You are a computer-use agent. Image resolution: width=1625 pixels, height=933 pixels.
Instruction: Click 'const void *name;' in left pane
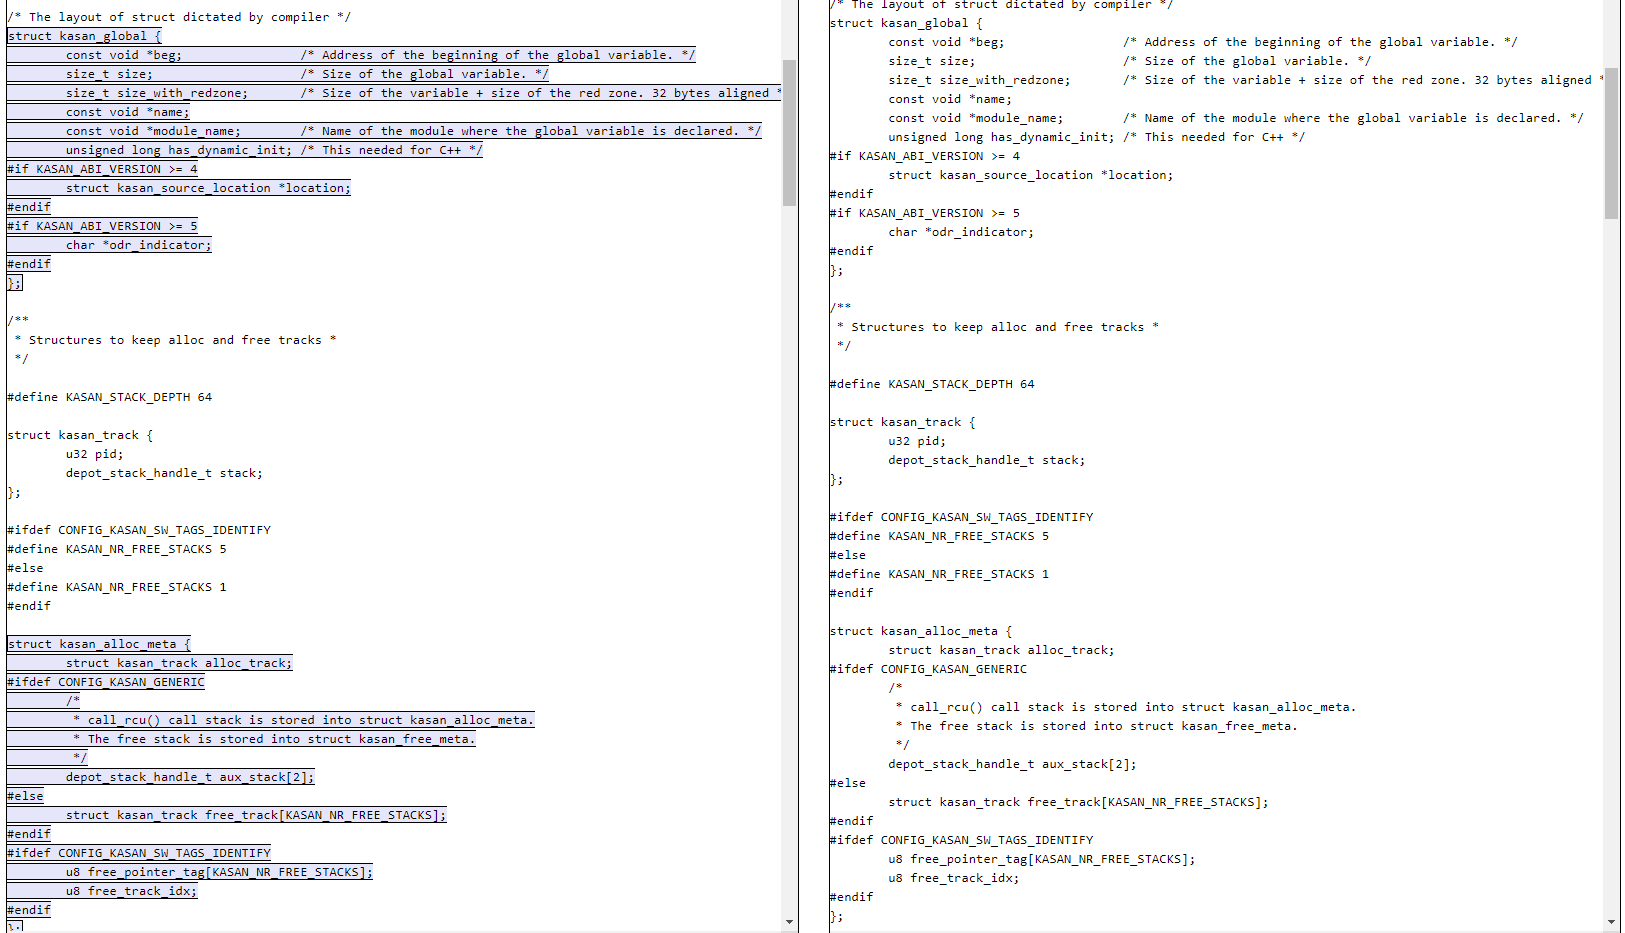point(127,112)
